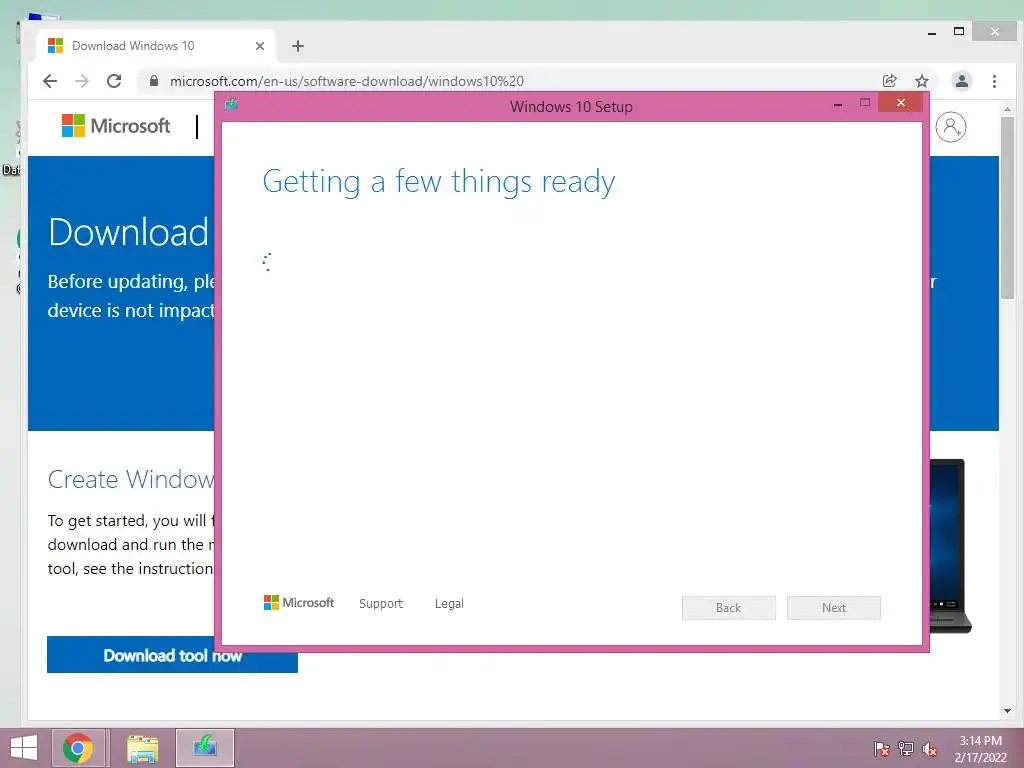Click Chrome icon in taskbar
This screenshot has width=1024, height=768.
(x=78, y=748)
